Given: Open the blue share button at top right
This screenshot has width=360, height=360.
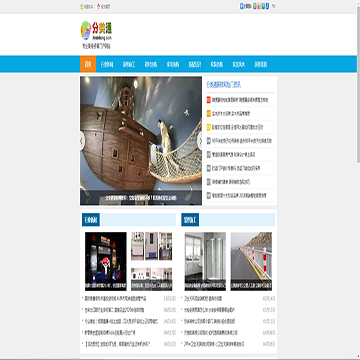Looking at the screenshot, I should tap(246, 6).
